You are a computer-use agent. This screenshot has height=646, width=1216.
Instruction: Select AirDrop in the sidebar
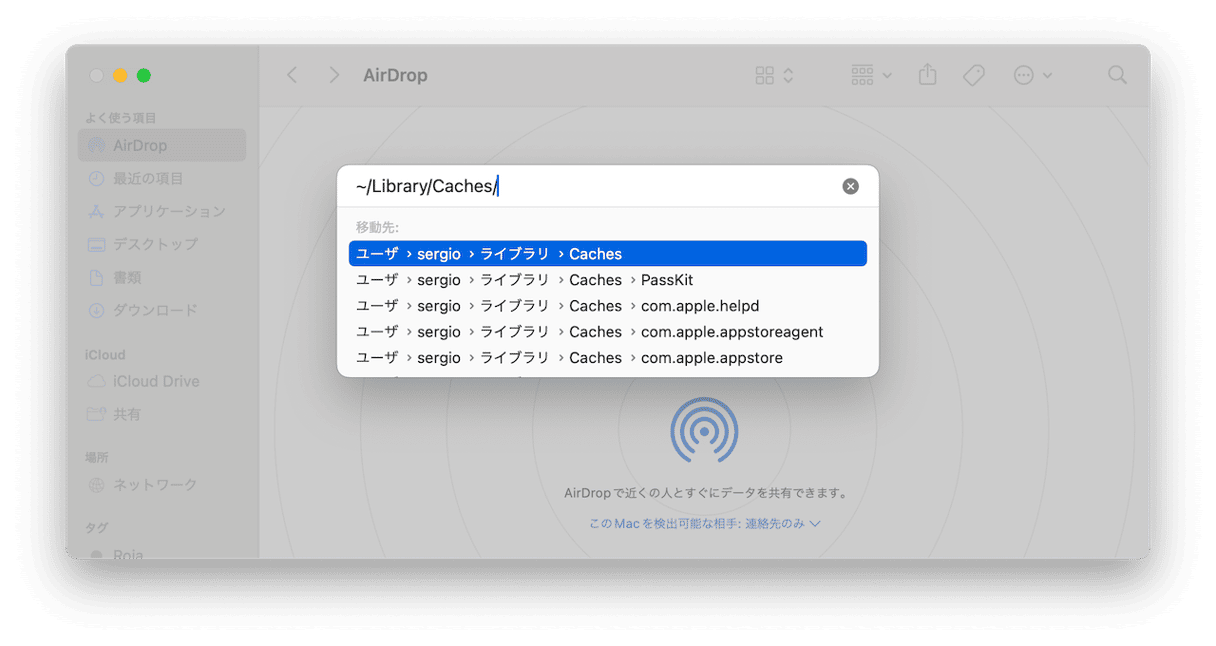click(x=162, y=145)
